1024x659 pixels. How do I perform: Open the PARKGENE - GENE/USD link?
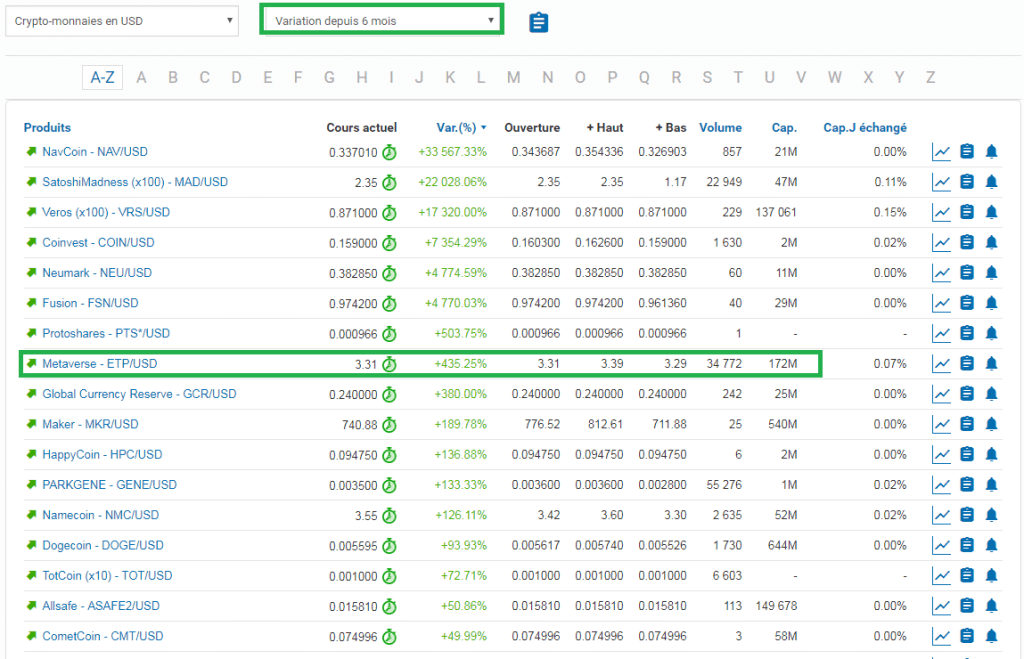pos(109,485)
